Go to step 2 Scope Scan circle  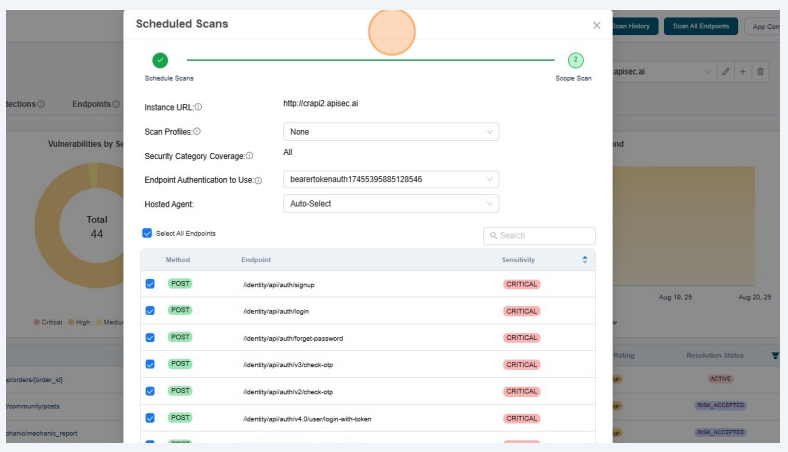click(575, 61)
